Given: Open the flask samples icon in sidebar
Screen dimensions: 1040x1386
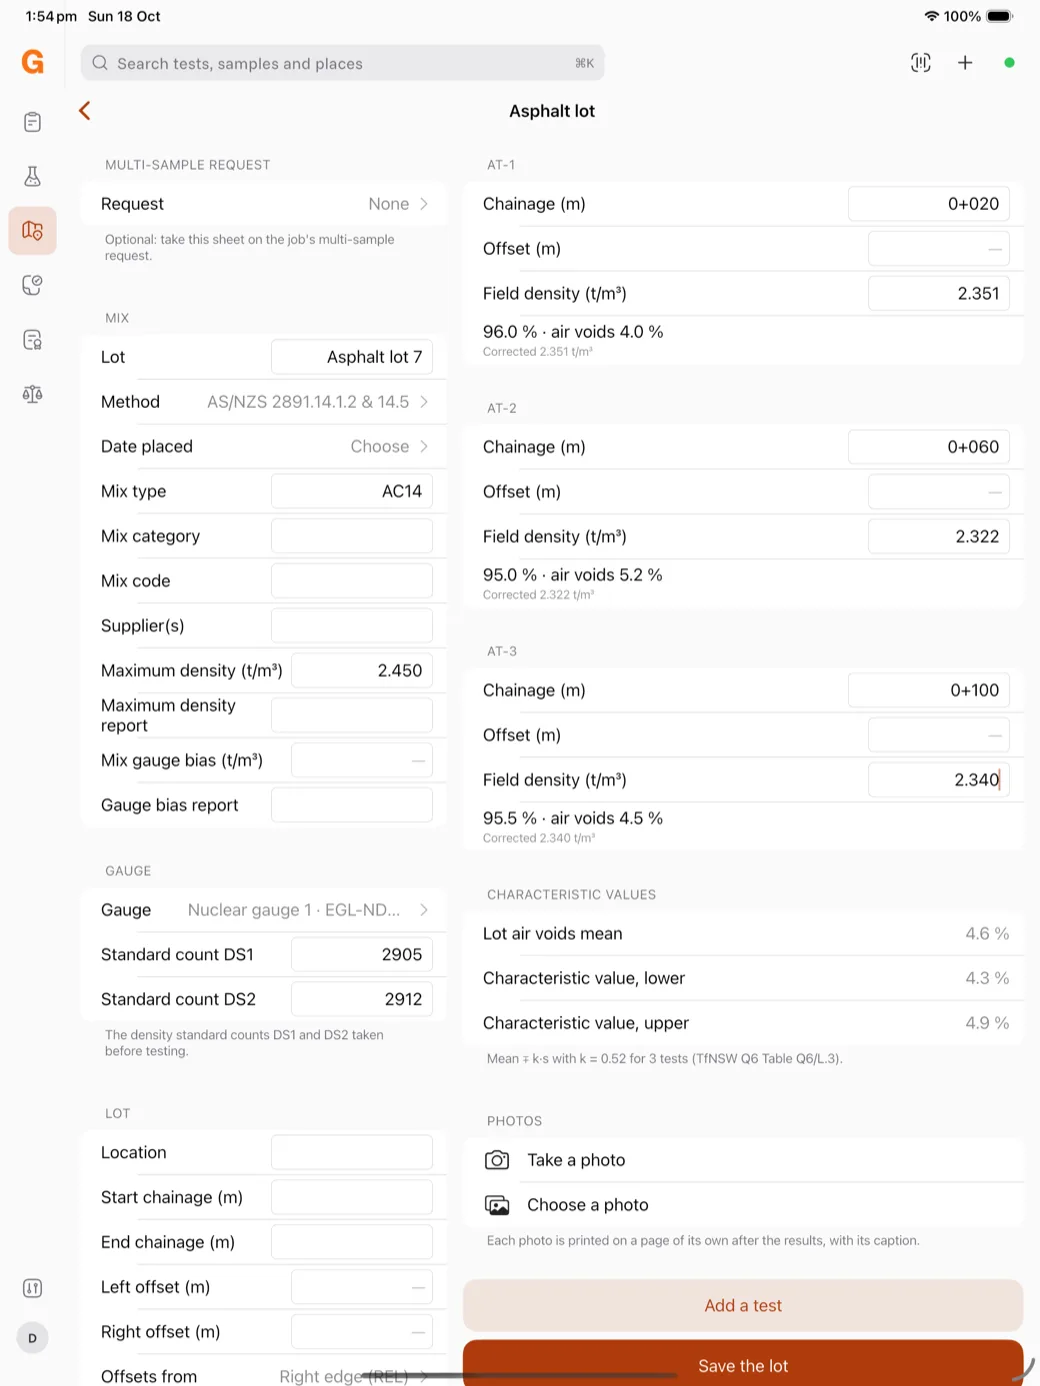Looking at the screenshot, I should point(33,176).
